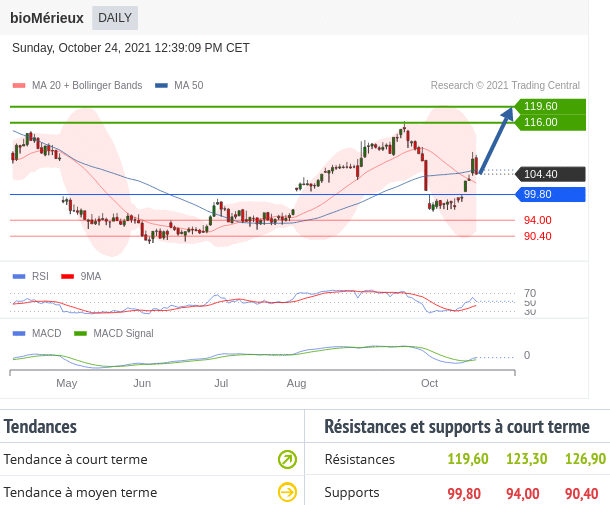Click the 123,30 resistance value
Screen dimensions: 610x505
(526, 459)
